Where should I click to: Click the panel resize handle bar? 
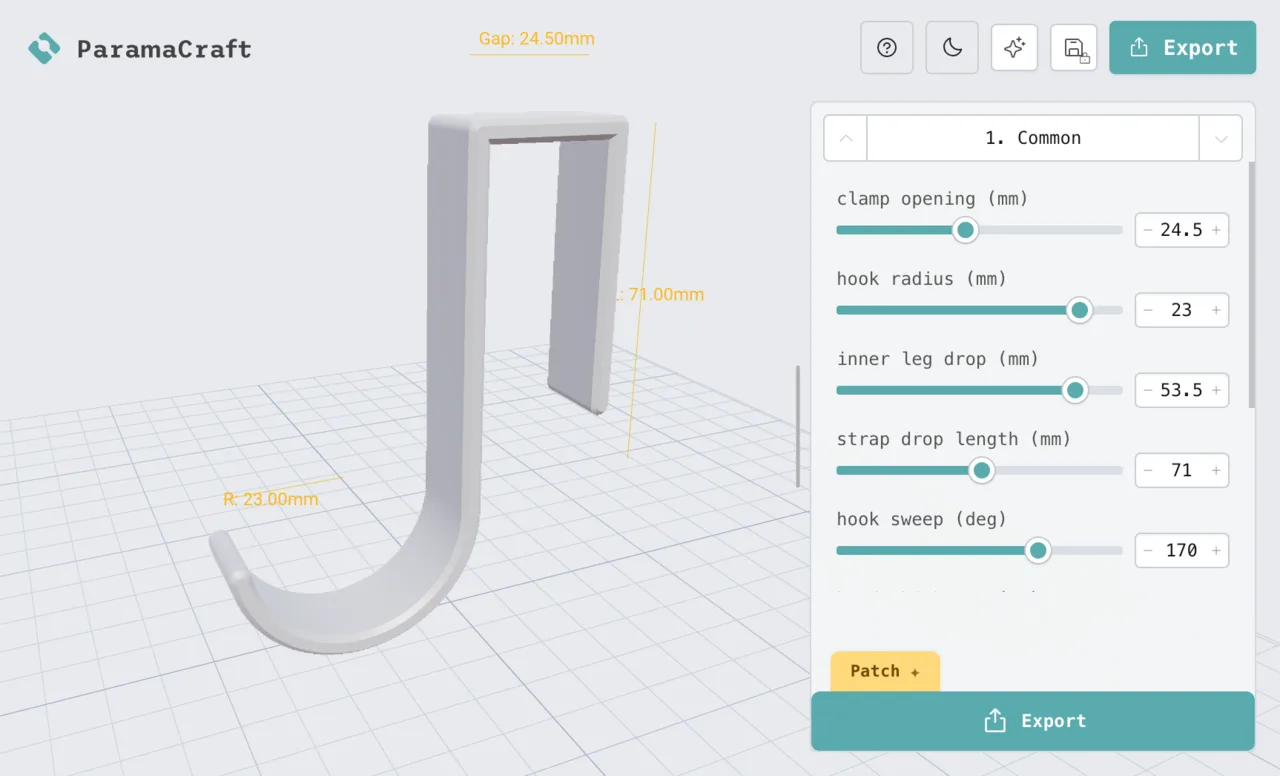[x=798, y=426]
